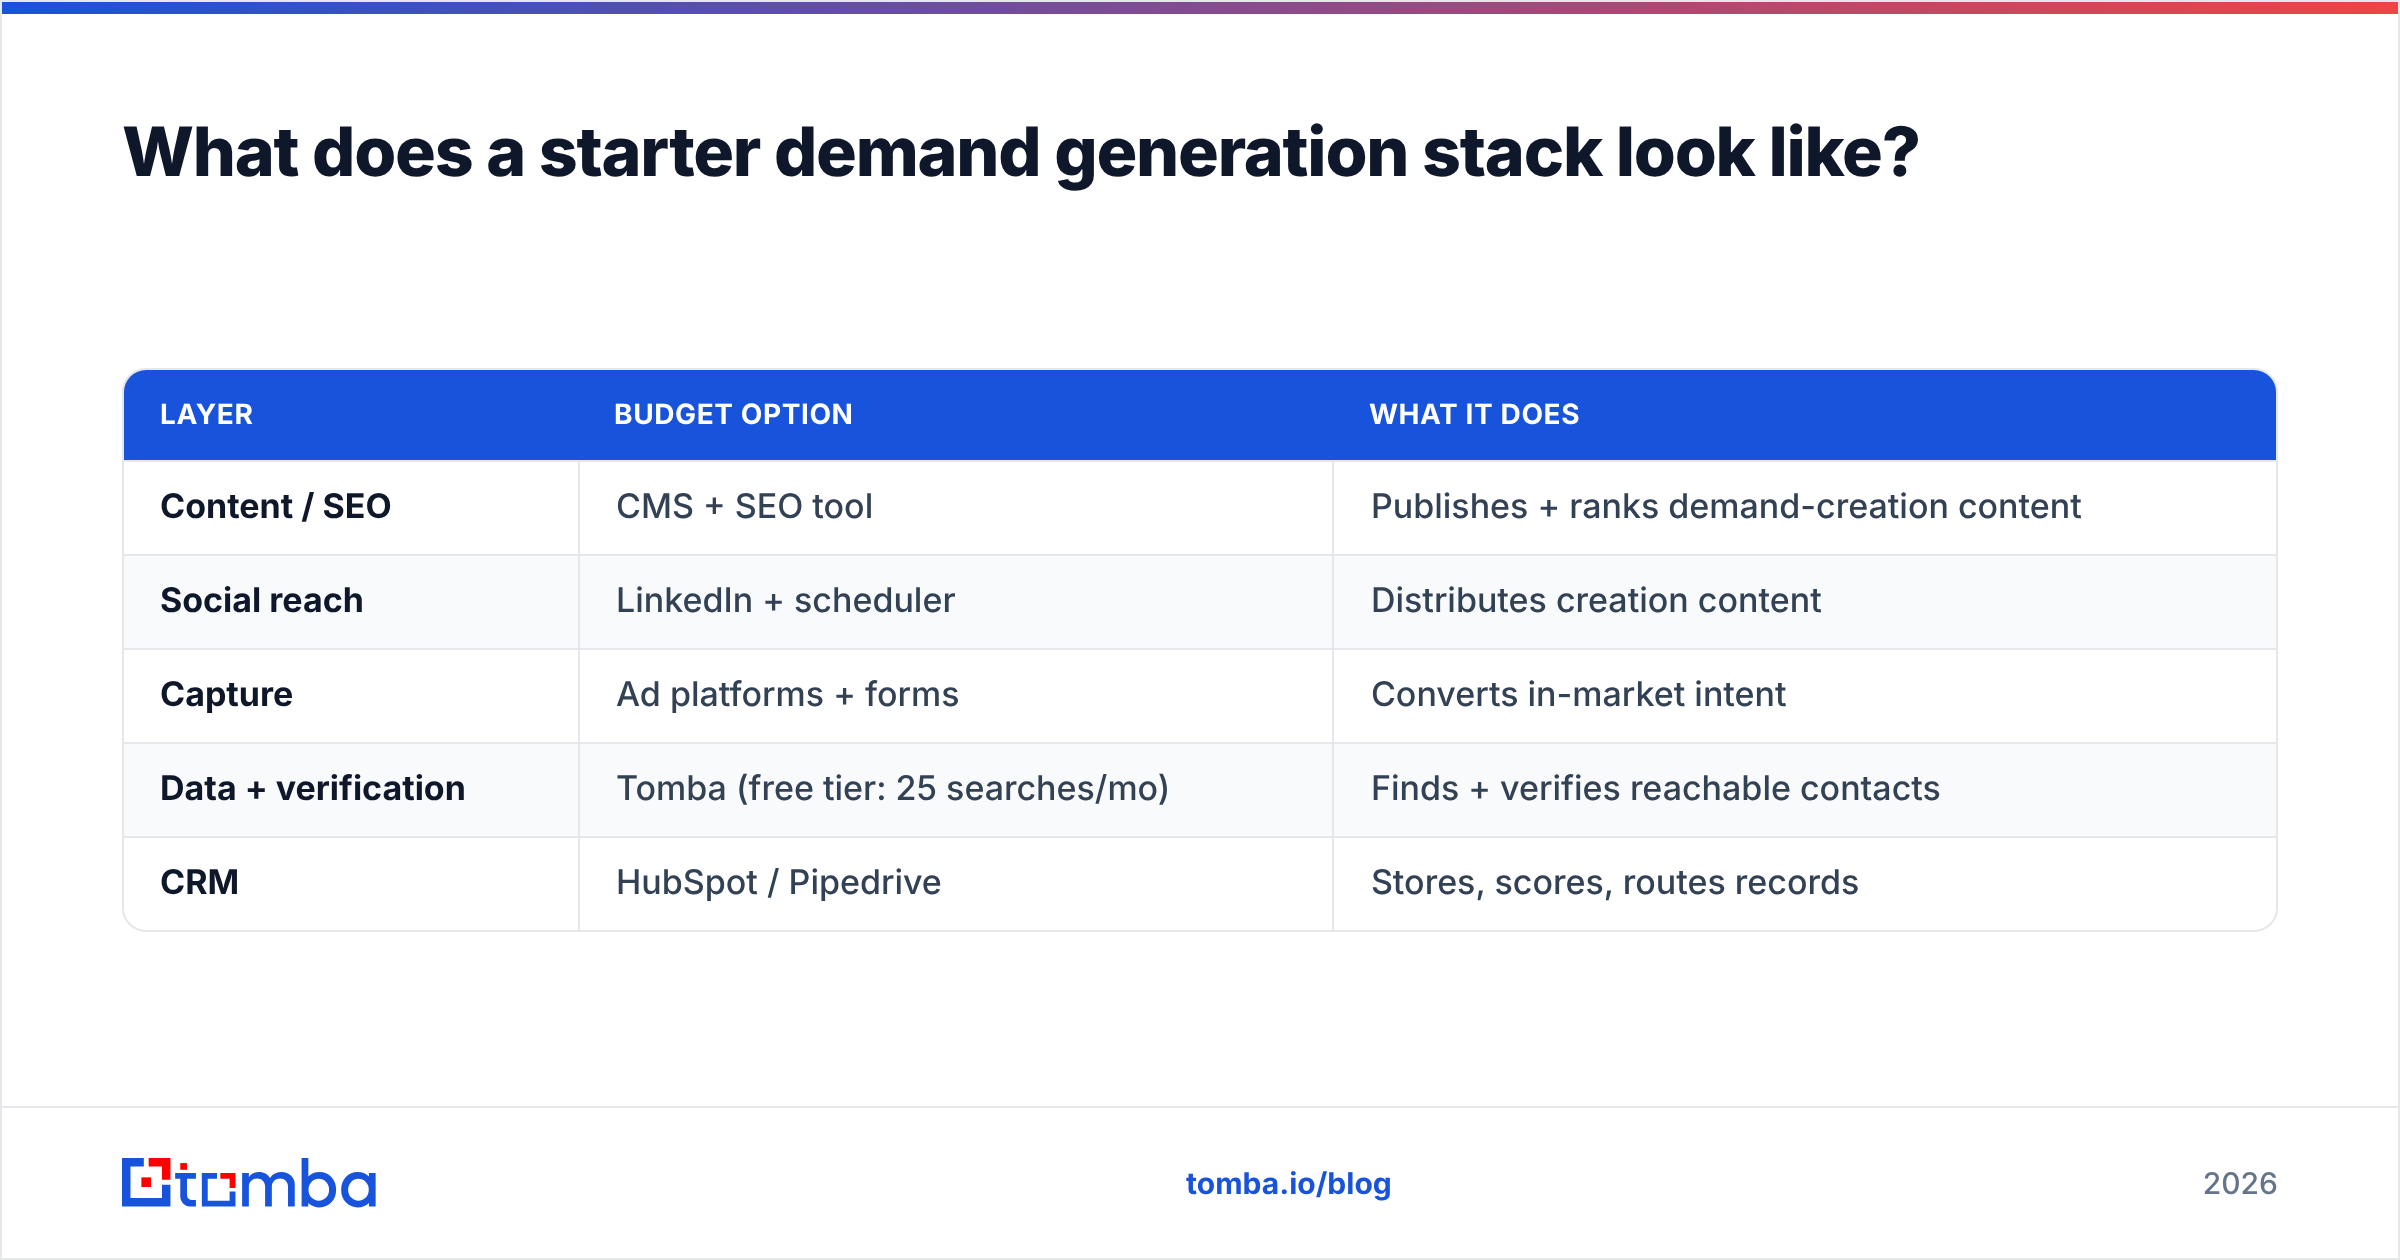Select the 'Capture' layer cell

point(351,695)
